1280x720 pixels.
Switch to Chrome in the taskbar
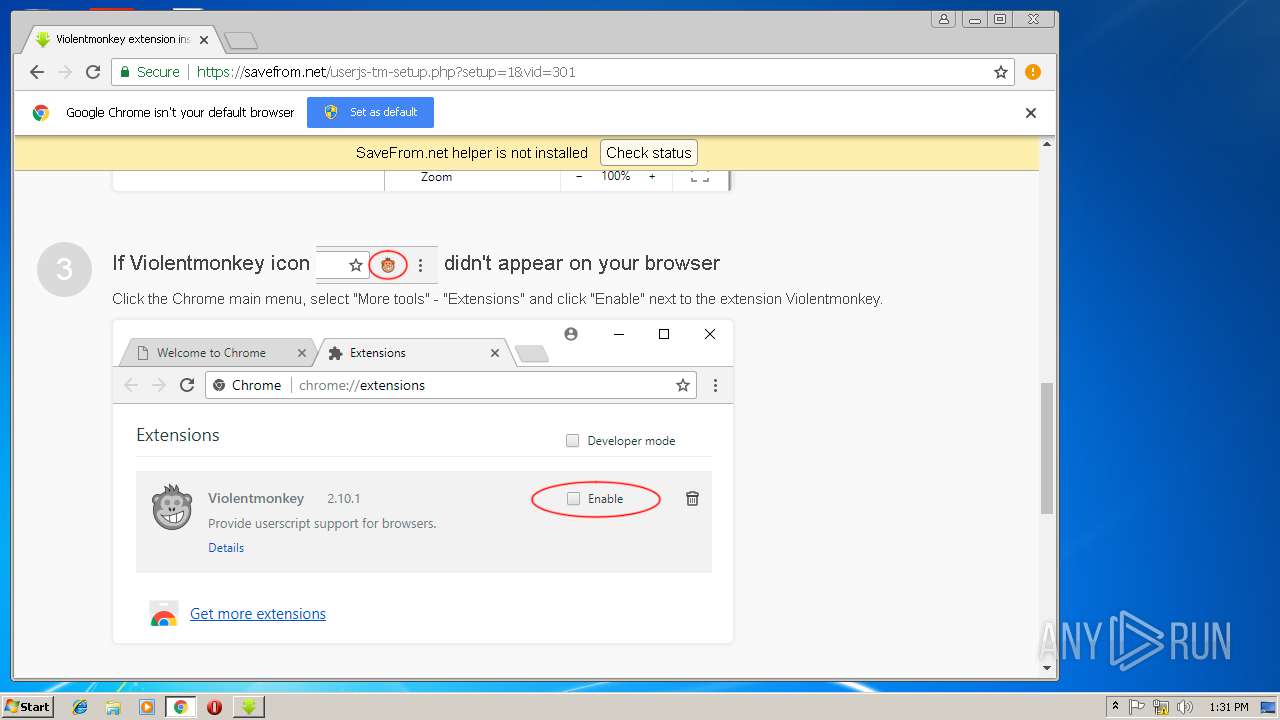[x=180, y=707]
